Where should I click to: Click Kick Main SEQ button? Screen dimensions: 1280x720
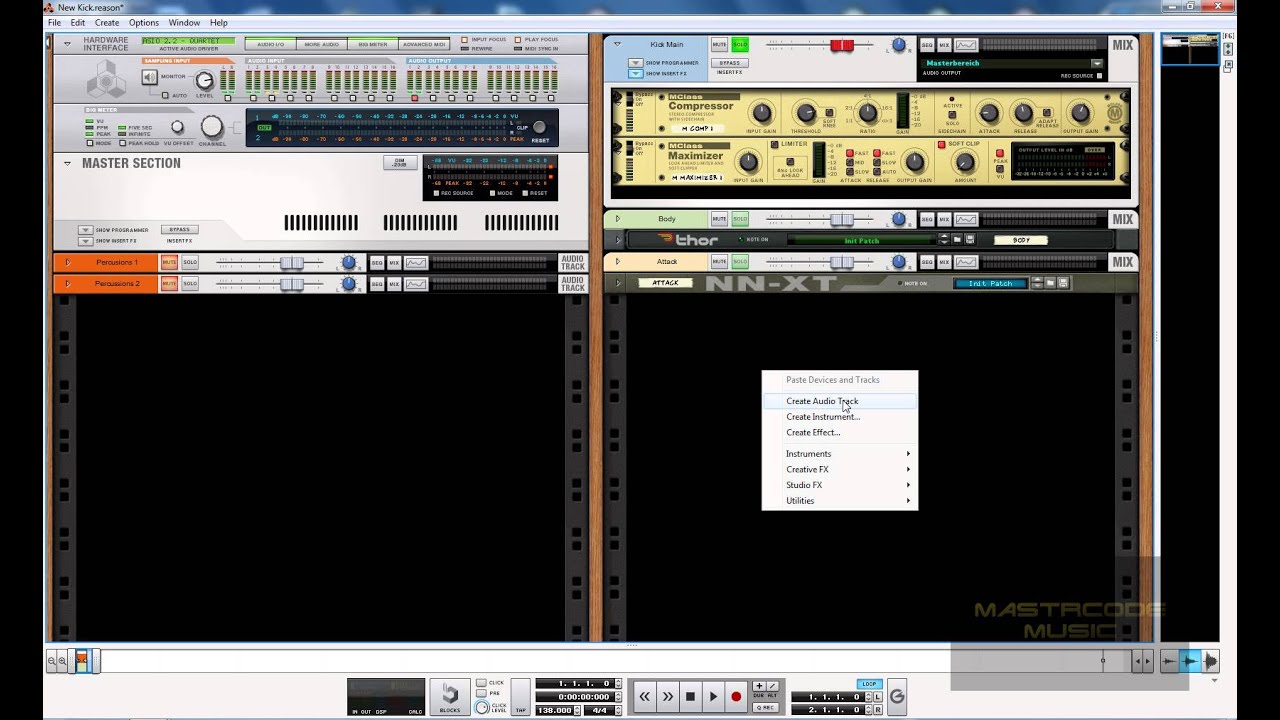click(x=927, y=45)
